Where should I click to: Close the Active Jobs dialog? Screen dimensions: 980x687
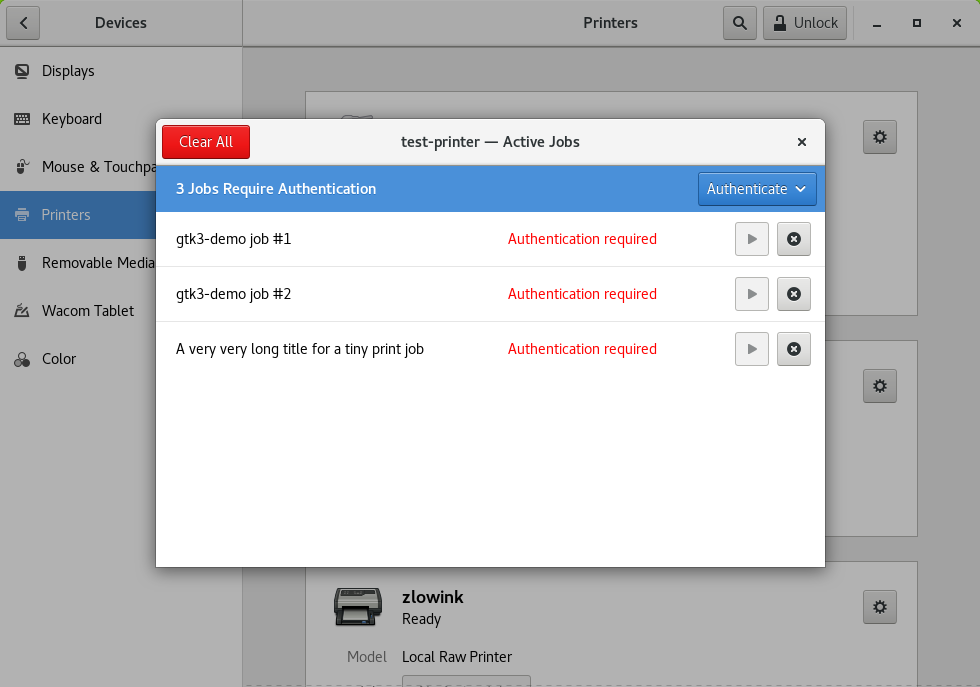(802, 142)
